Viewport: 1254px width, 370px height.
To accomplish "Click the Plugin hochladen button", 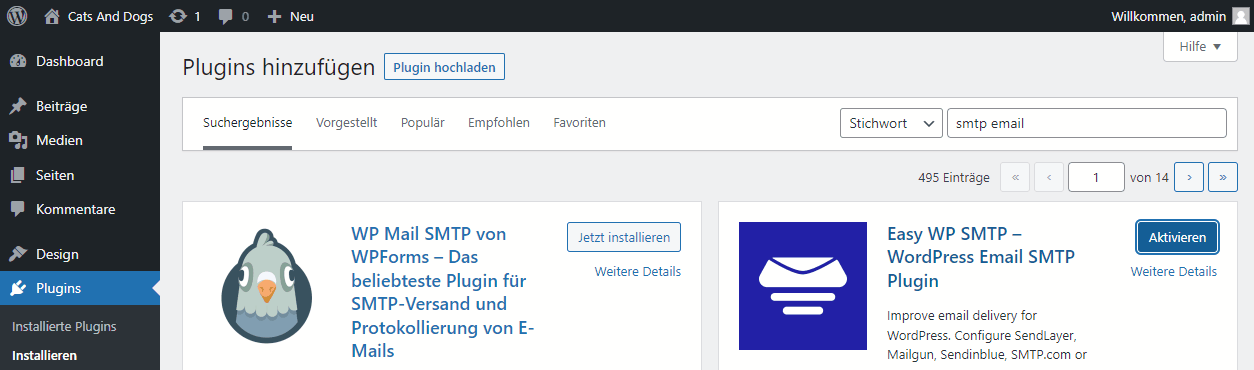I will [x=445, y=67].
